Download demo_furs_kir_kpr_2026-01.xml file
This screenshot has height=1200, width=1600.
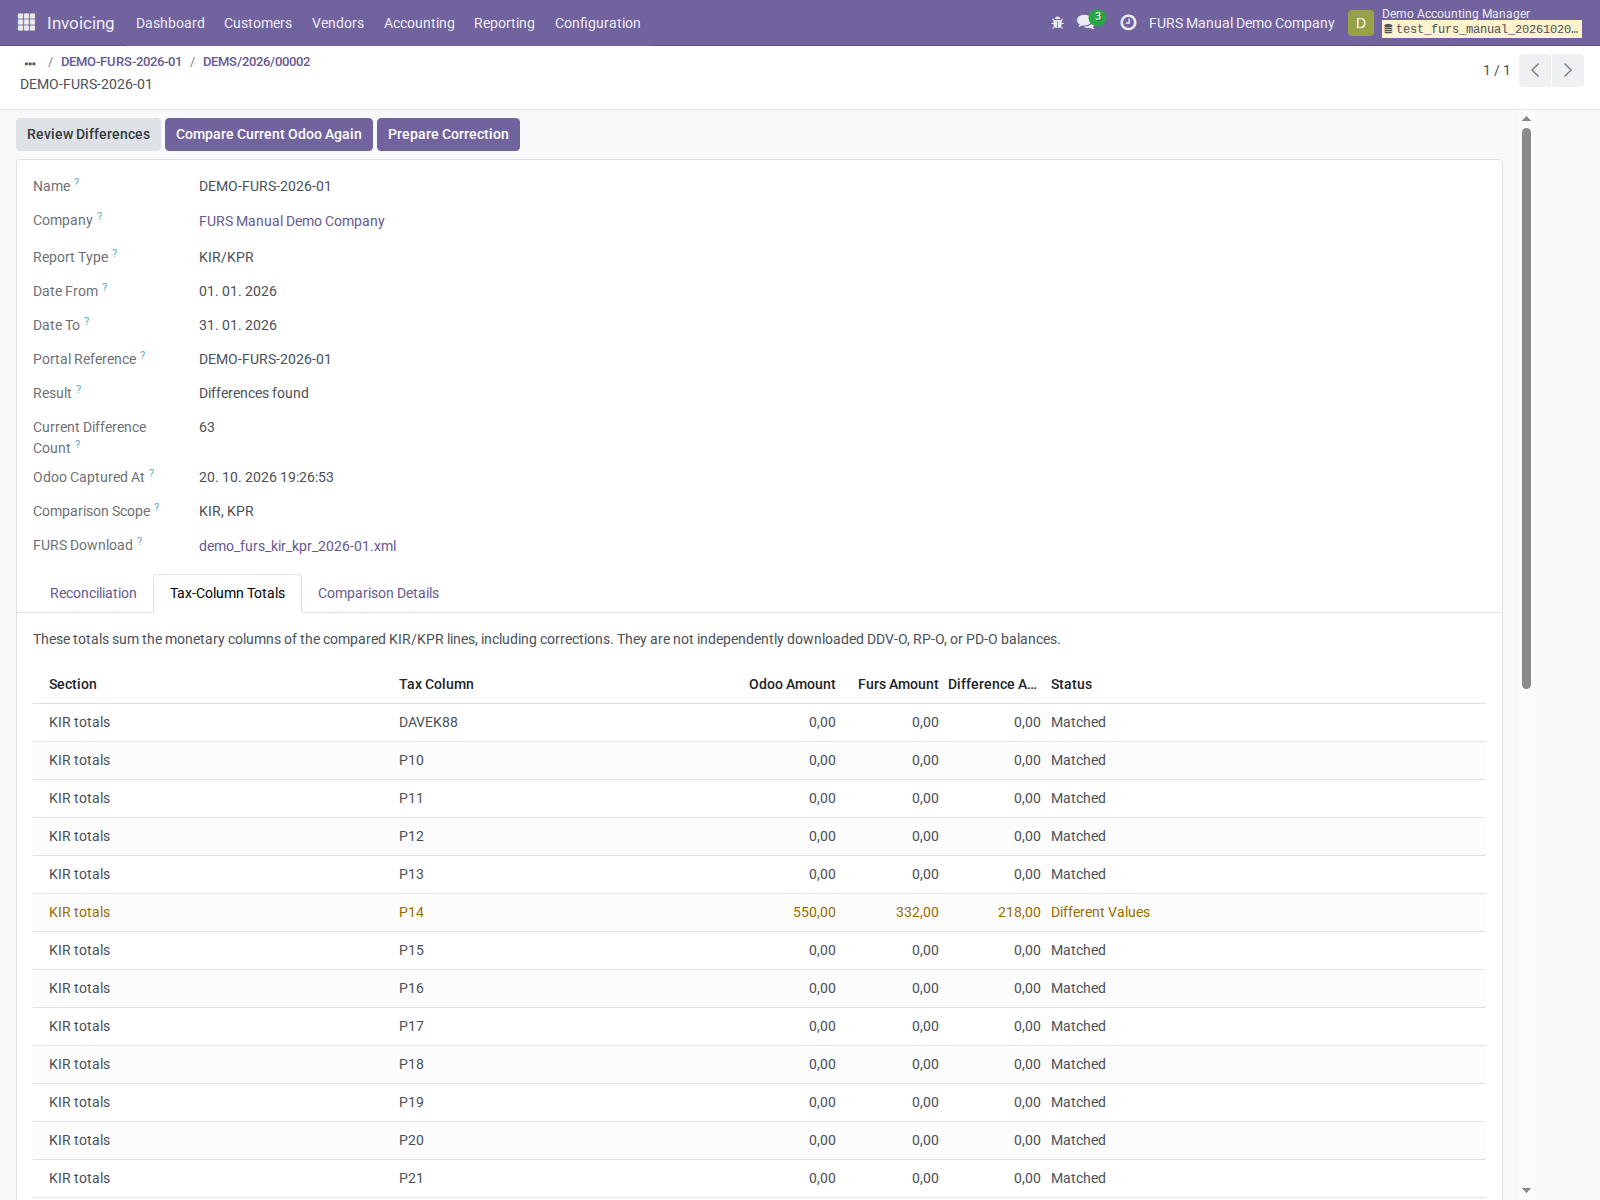(297, 546)
